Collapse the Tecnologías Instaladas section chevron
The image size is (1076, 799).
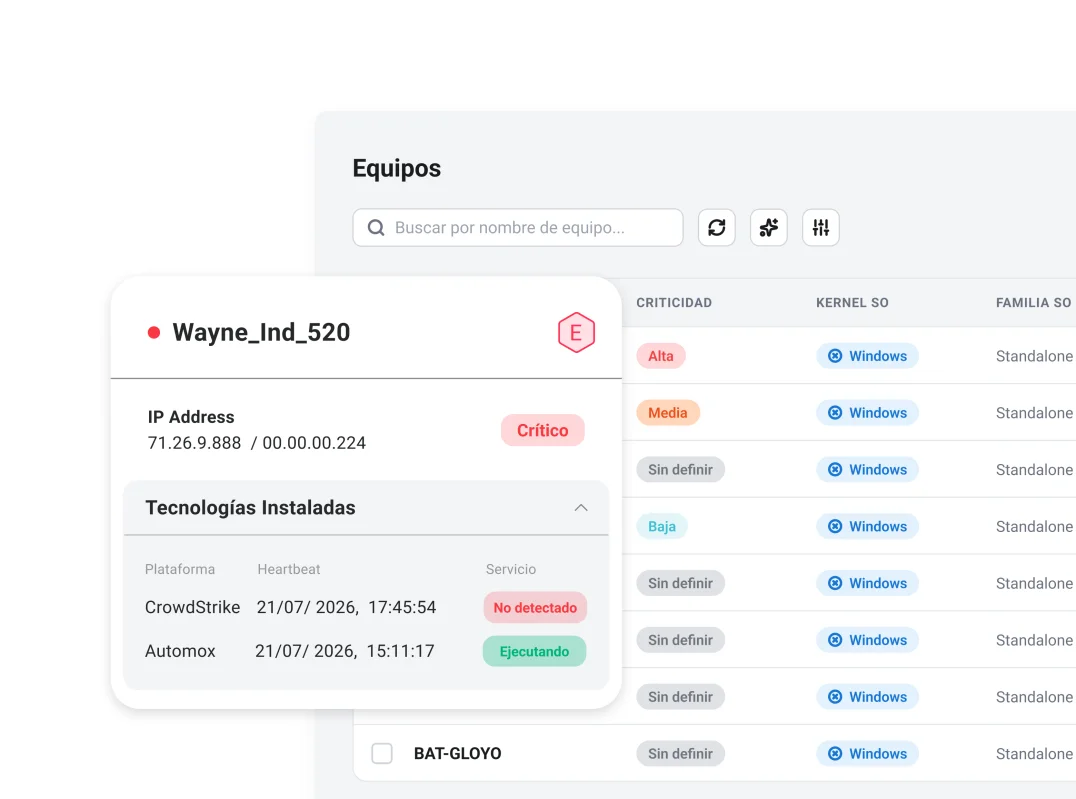pos(581,508)
